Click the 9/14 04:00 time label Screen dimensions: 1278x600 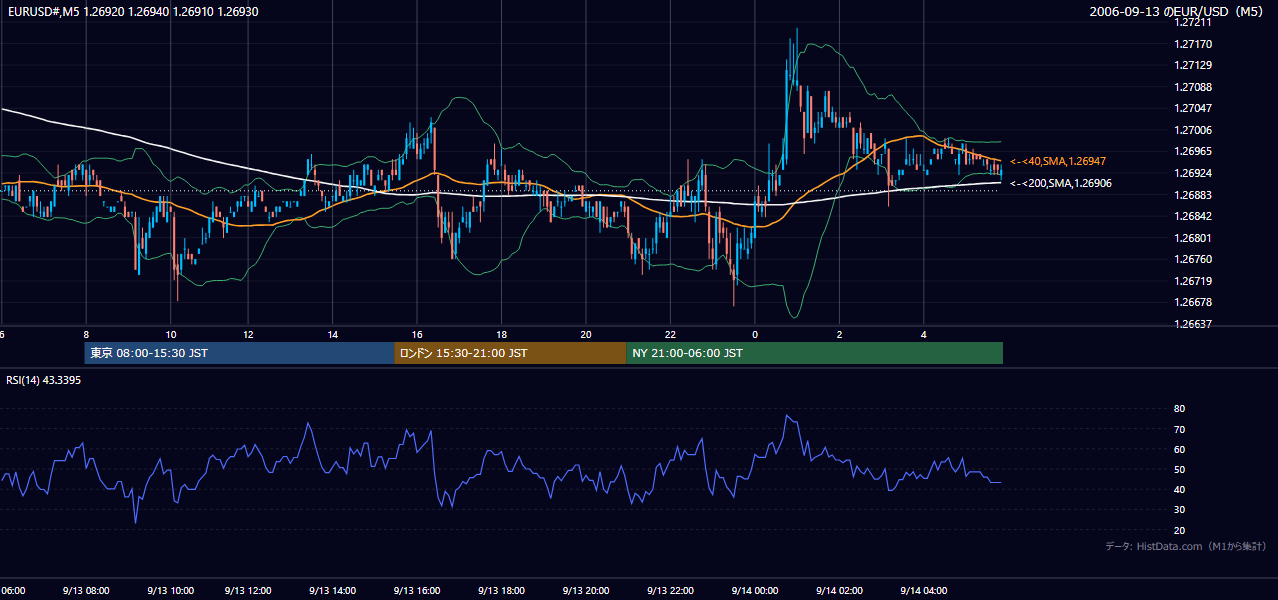[x=925, y=590]
